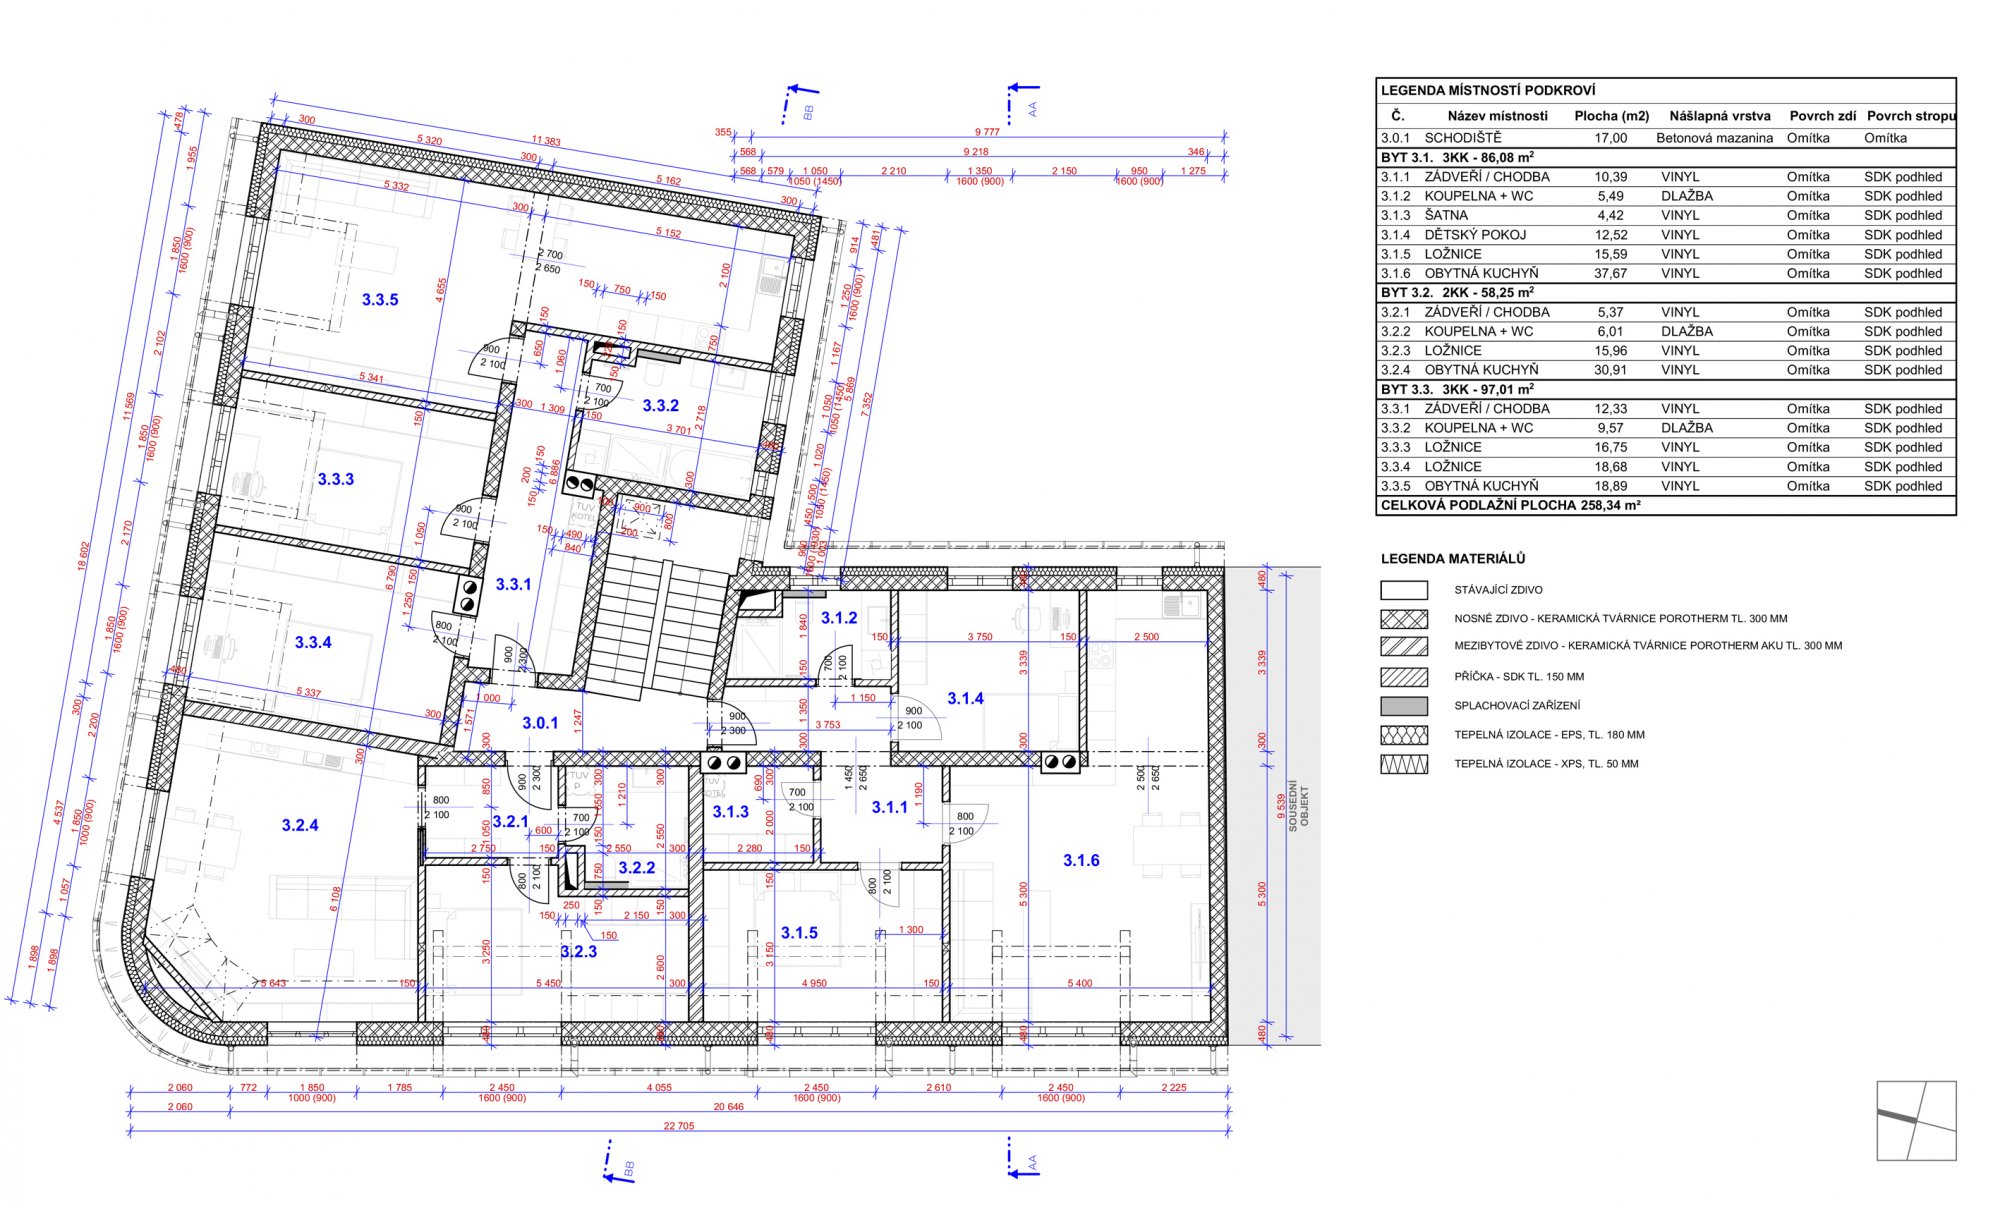
Task: Select room label 3.3.5 in the plan
Action: point(380,300)
